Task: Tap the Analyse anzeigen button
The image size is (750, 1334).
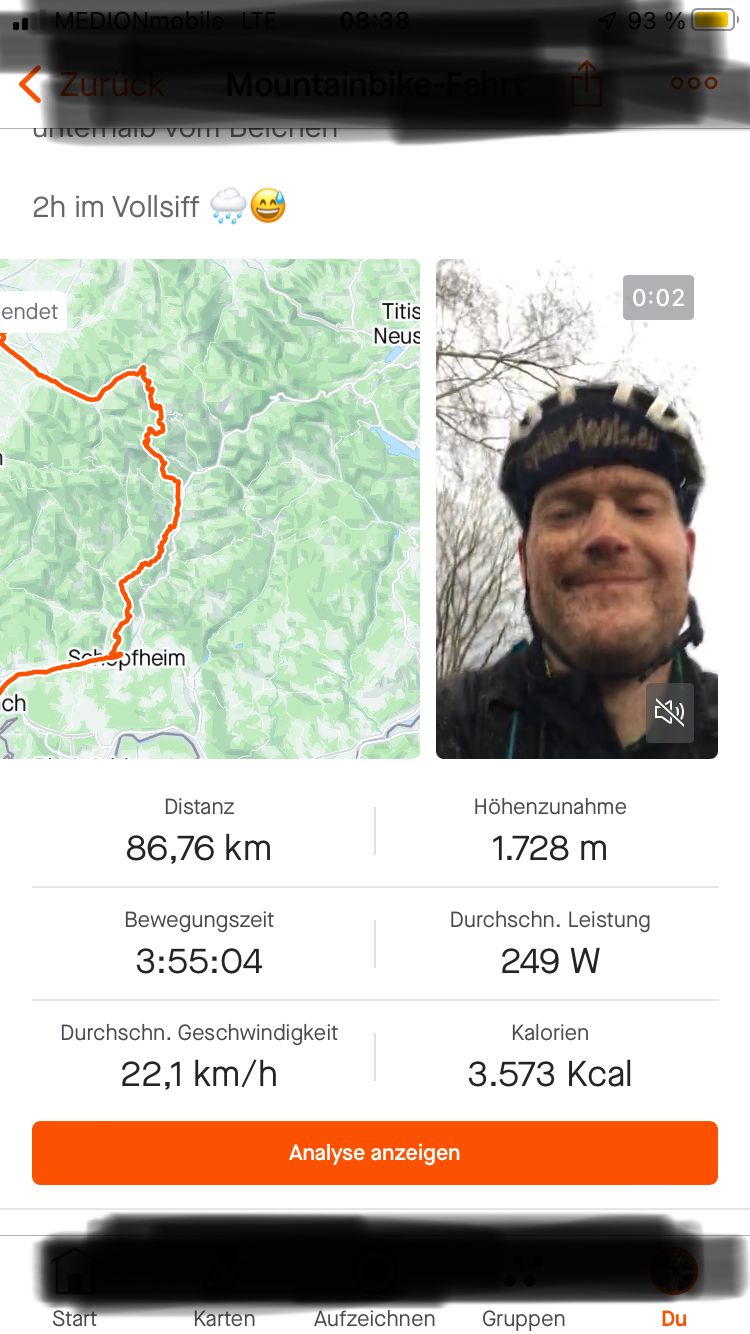Action: (375, 1153)
